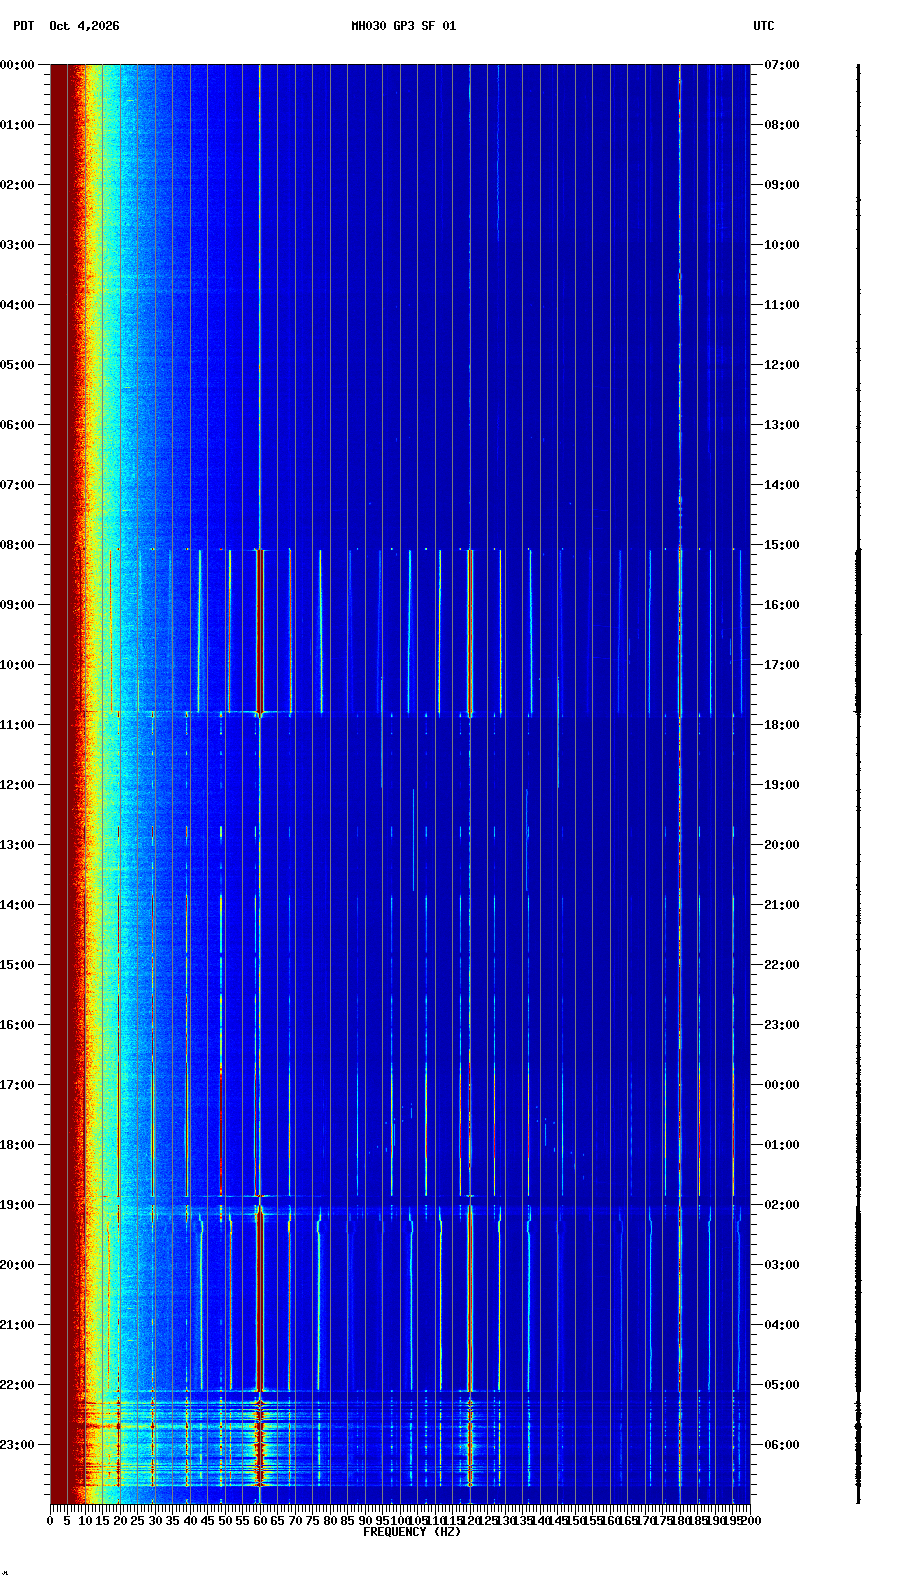
Task: Select 11:00 on the PDT time axis
Action: pos(17,725)
